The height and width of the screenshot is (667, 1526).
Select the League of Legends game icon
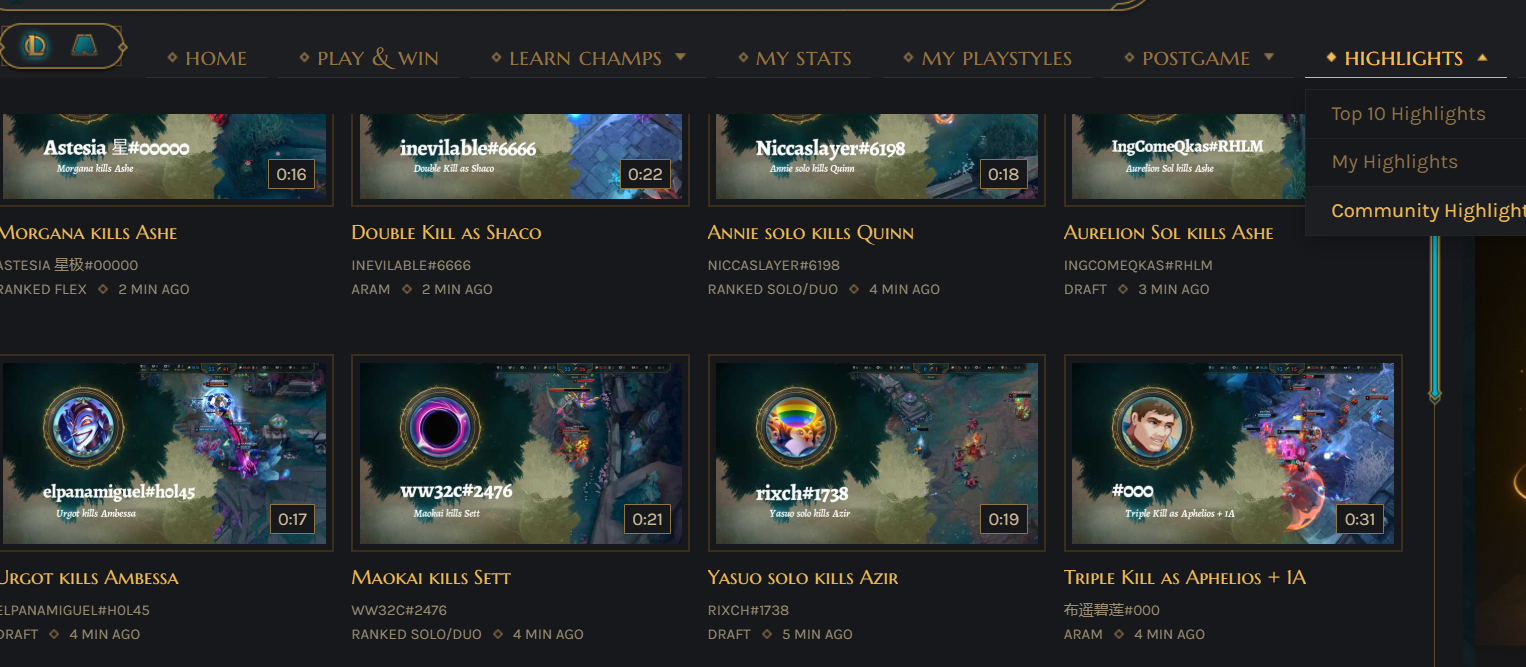coord(35,45)
